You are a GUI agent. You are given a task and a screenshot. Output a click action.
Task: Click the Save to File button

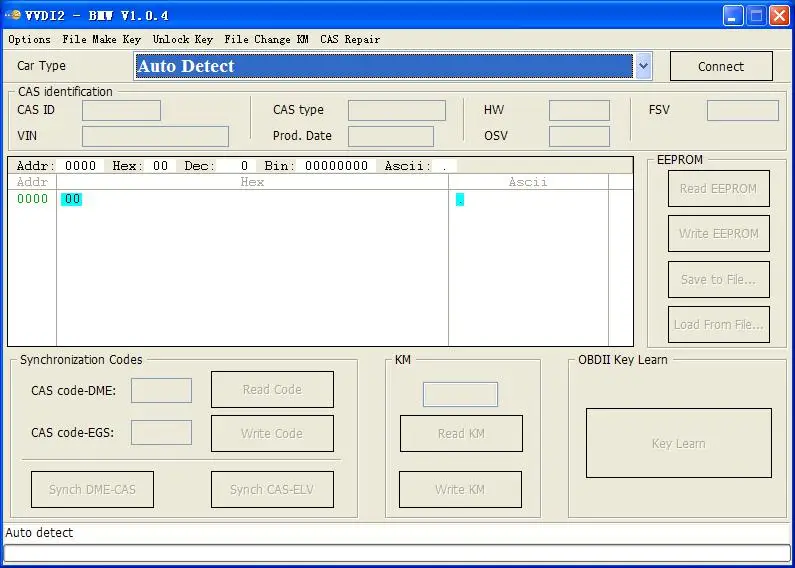[718, 279]
